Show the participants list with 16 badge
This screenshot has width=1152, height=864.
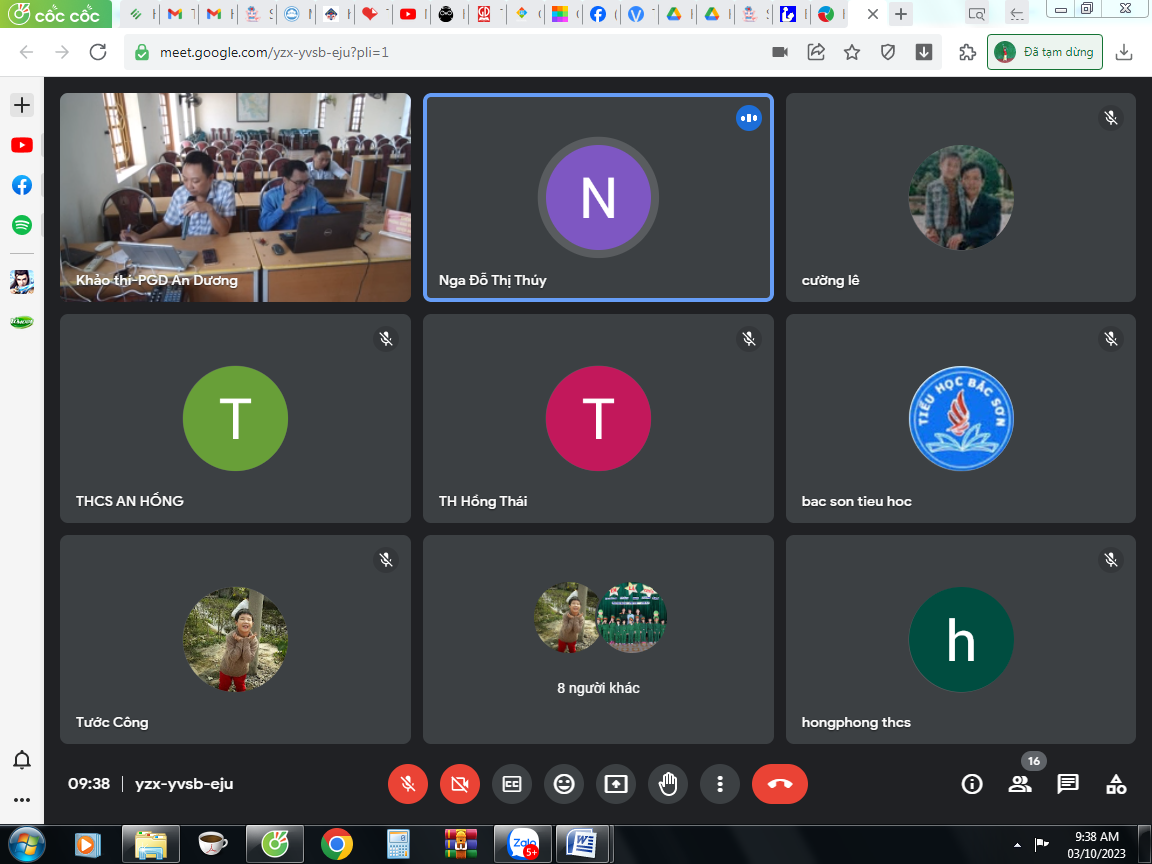(1020, 784)
